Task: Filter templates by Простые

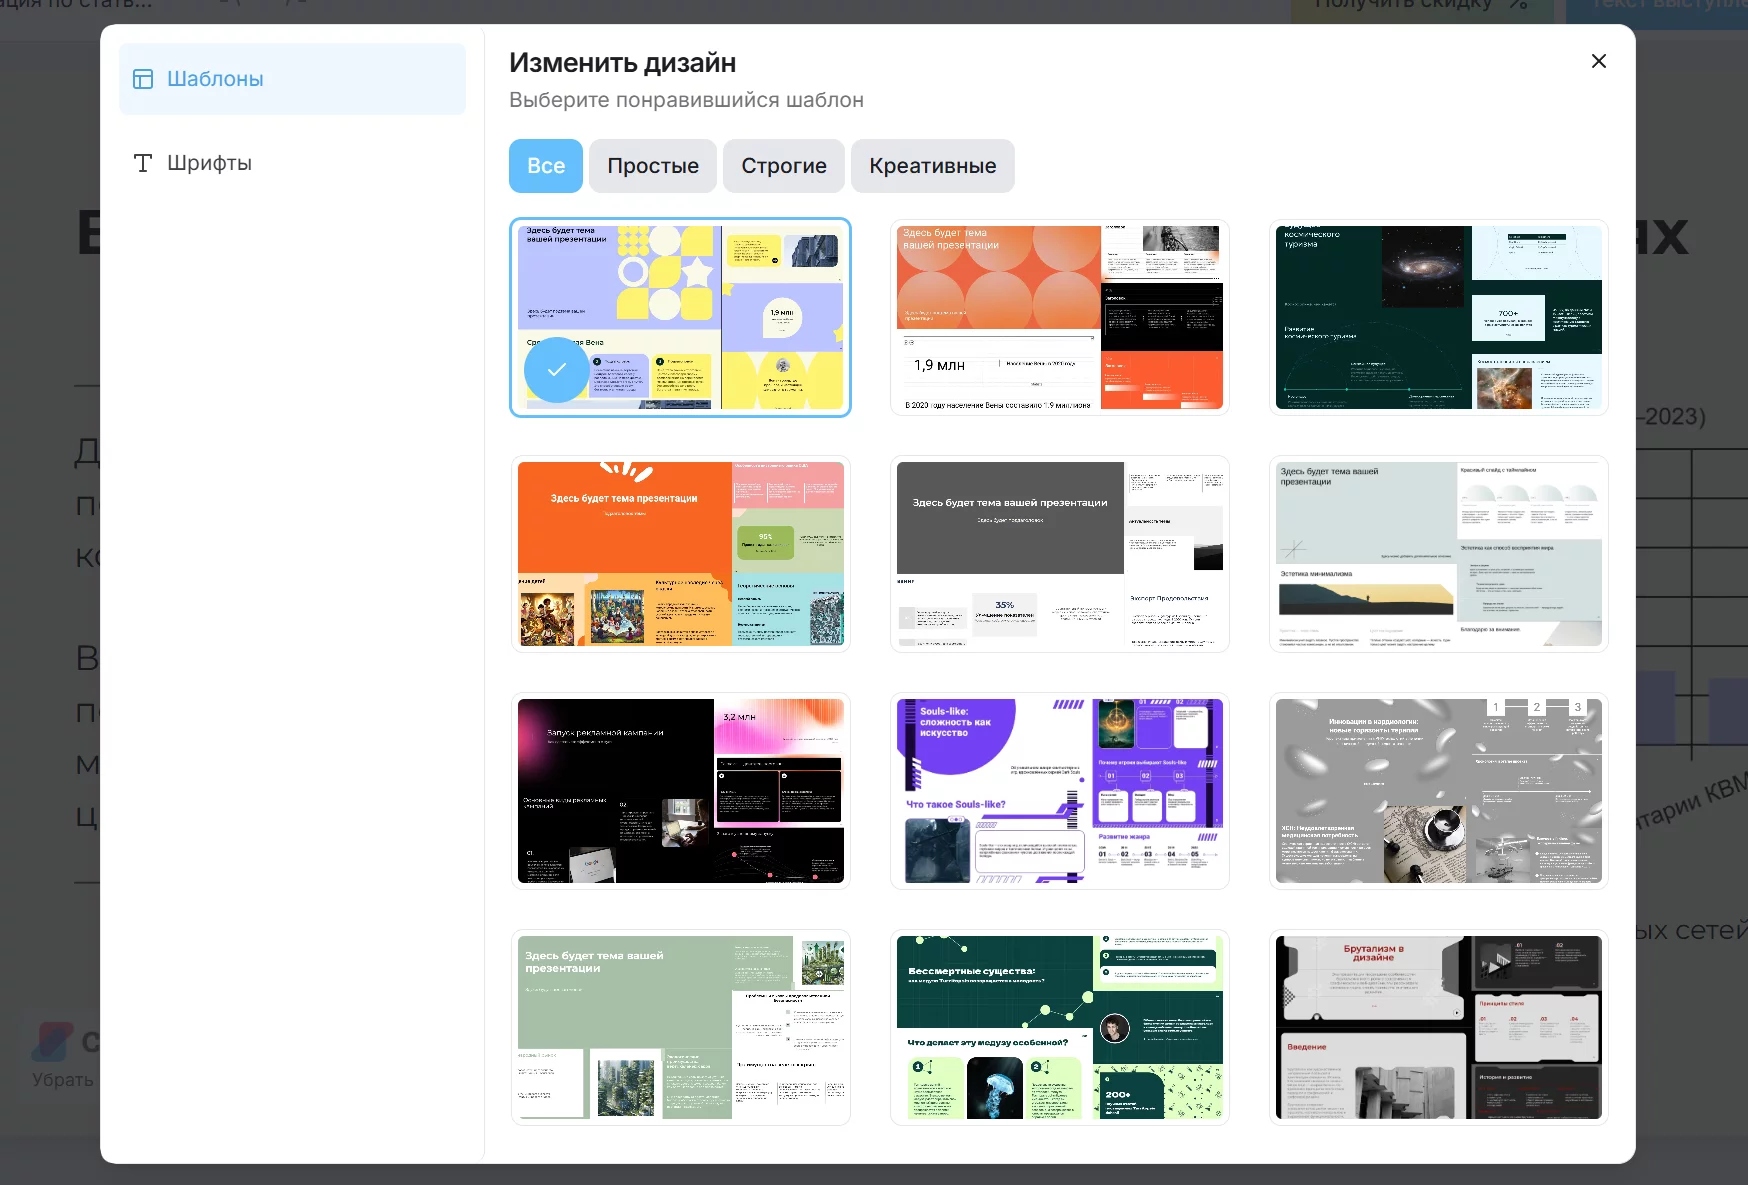Action: click(652, 166)
